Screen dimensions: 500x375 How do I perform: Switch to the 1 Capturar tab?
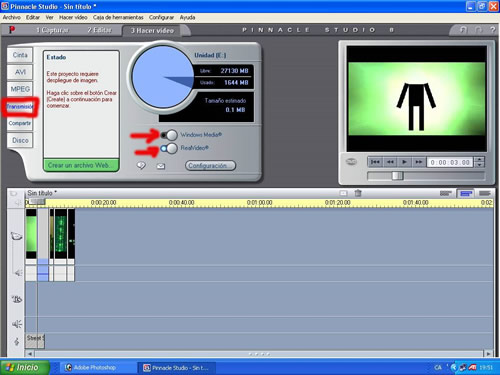coord(52,30)
